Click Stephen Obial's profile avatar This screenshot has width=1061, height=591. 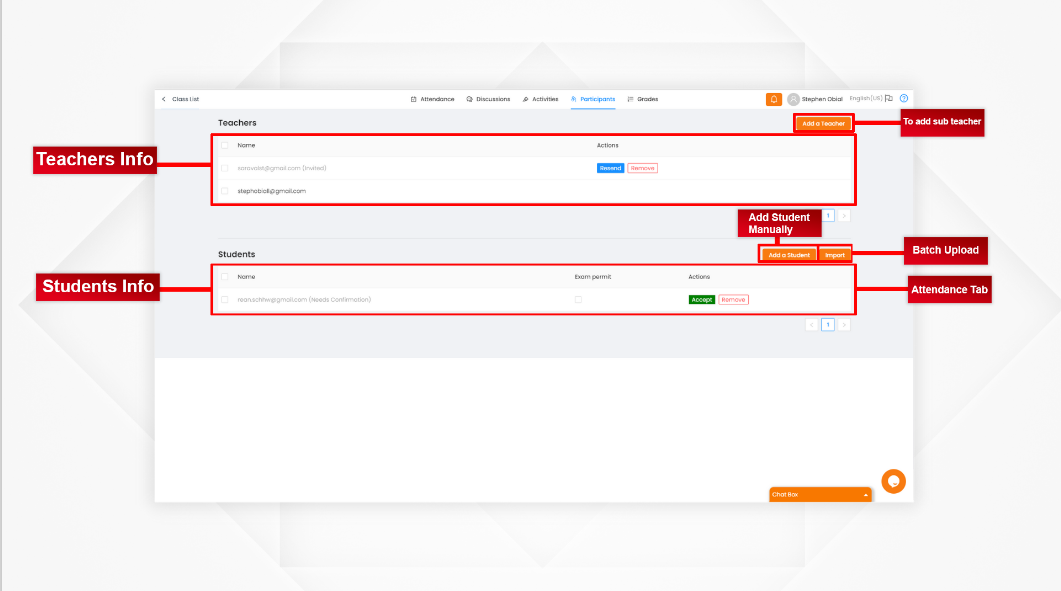(792, 99)
